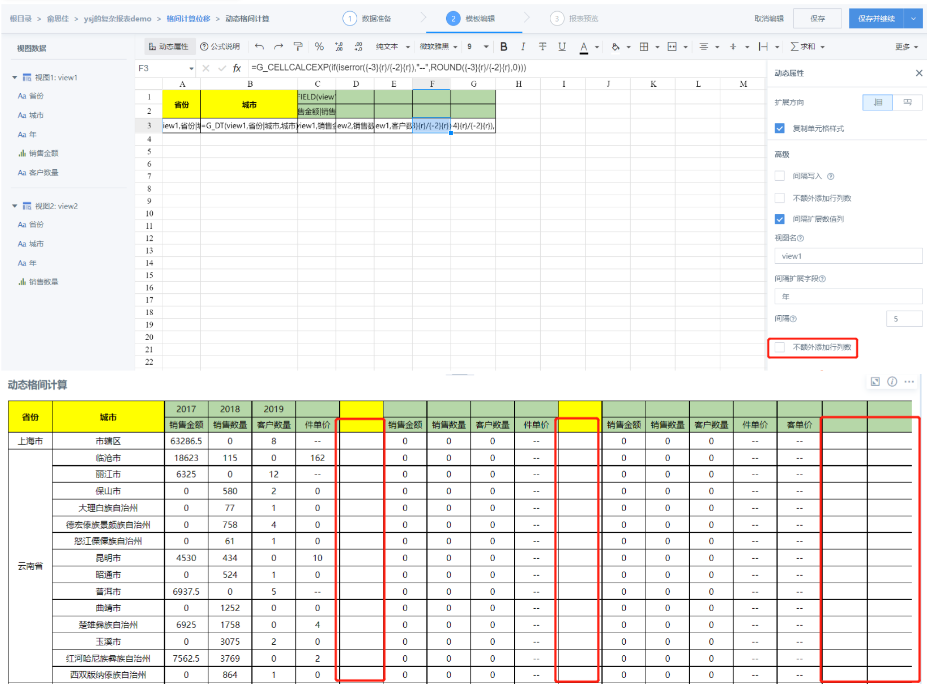
Task: Collapse the 视图1: view1 tree node
Action: click(x=14, y=78)
